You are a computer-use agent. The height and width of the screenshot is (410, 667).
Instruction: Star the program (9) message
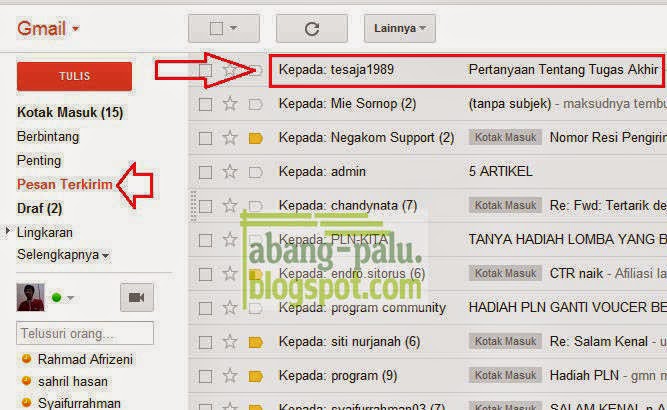point(230,376)
